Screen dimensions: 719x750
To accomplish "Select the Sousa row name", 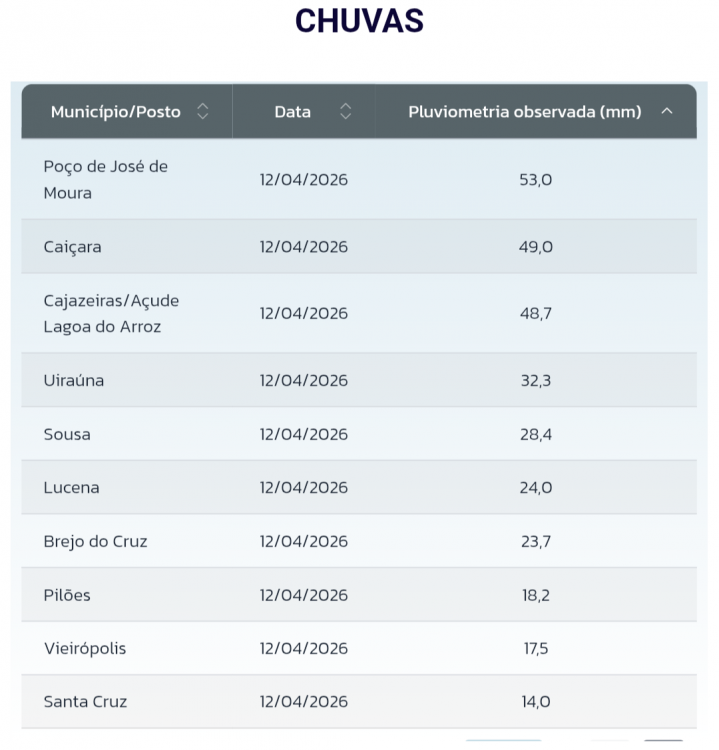I will click(67, 434).
